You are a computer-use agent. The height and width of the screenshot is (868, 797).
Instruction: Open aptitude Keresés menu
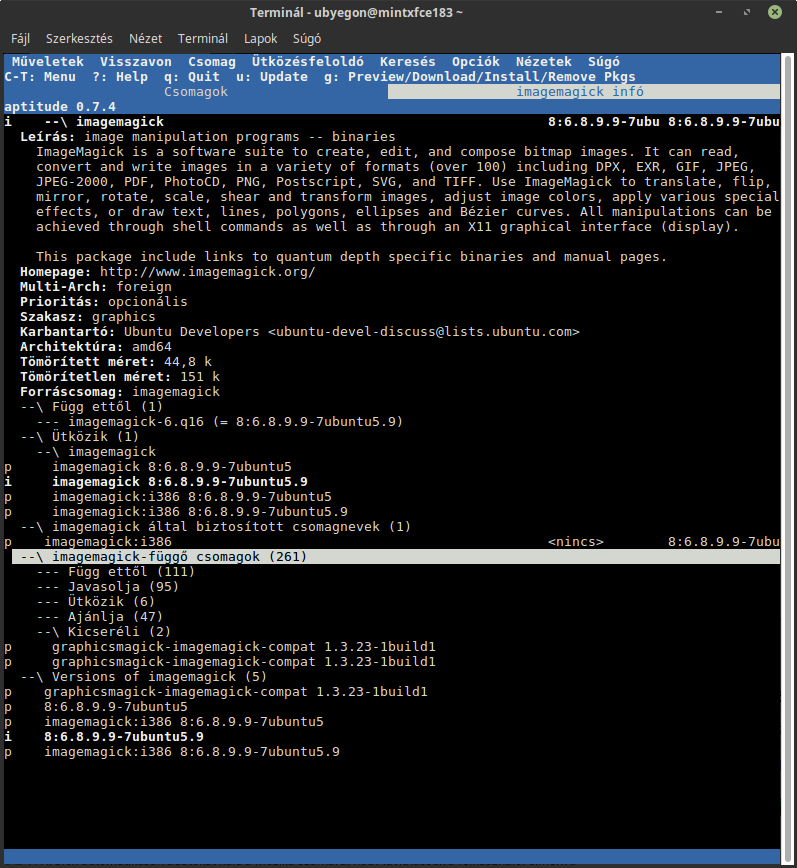(x=407, y=61)
